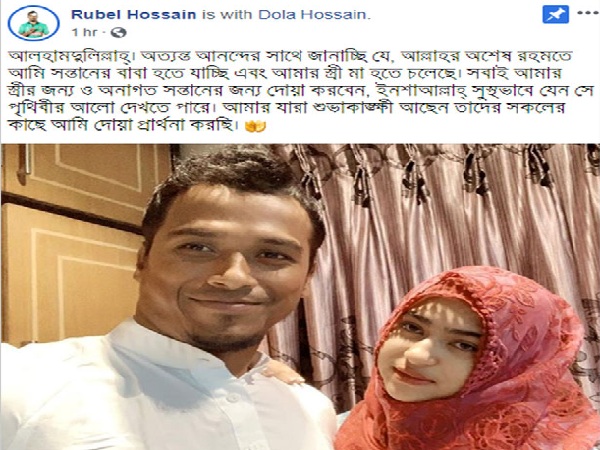This screenshot has width=600, height=450.
Task: Open the post via the 1 hr timestamp
Action: coord(84,33)
